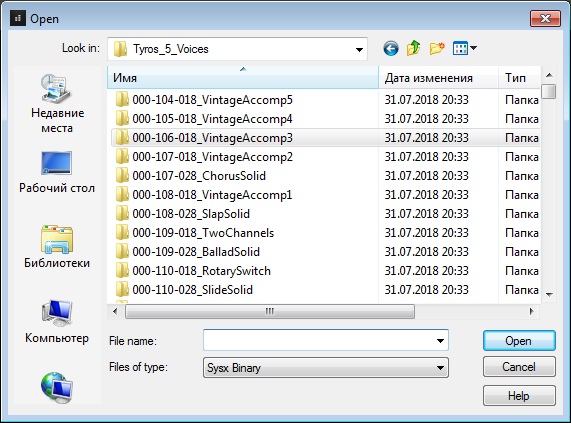This screenshot has height=423, width=571.
Task: Open Библиотеки in the places bar
Action: (x=57, y=246)
